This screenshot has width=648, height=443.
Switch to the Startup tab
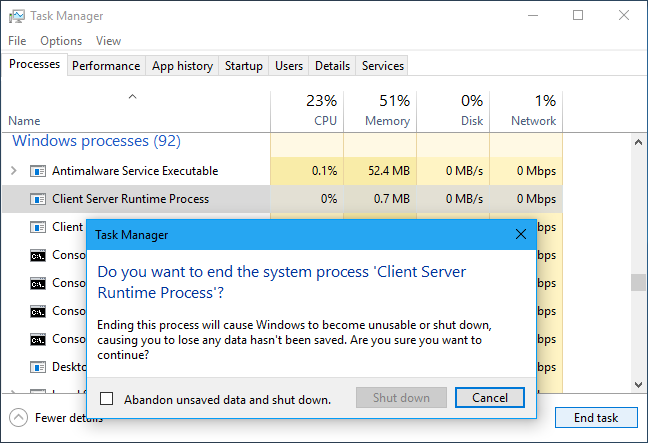(x=244, y=66)
